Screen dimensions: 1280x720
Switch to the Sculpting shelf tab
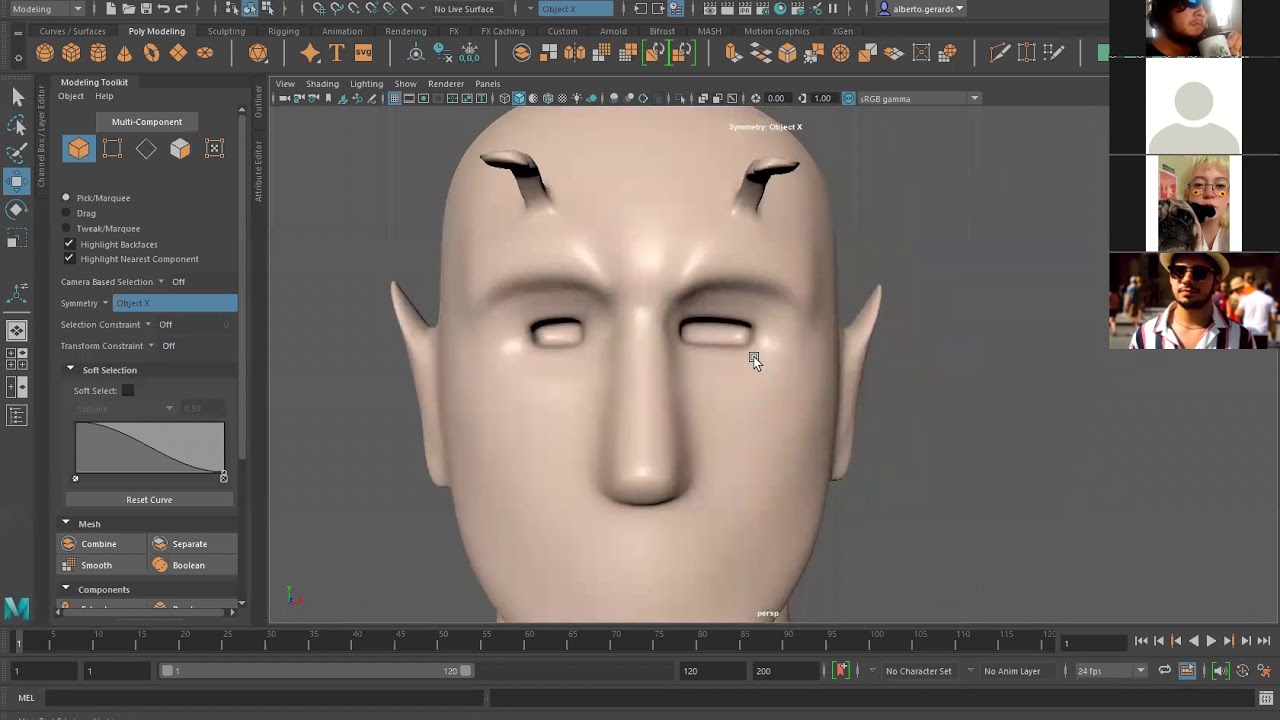click(x=226, y=31)
